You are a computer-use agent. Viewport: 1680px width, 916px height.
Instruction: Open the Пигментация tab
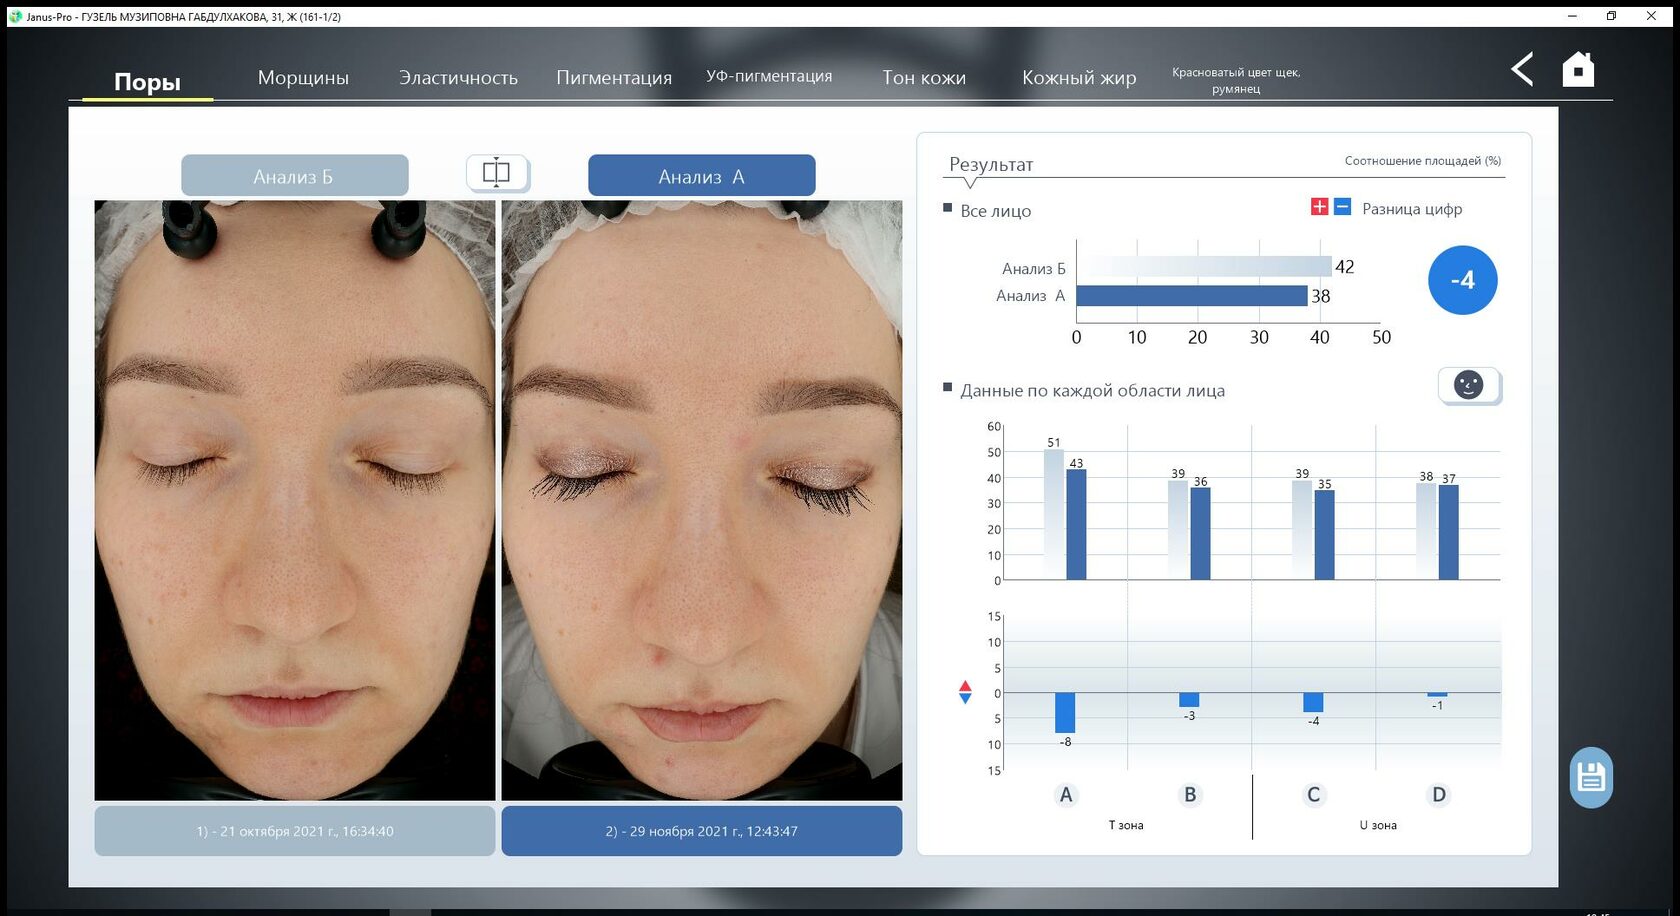tap(614, 78)
